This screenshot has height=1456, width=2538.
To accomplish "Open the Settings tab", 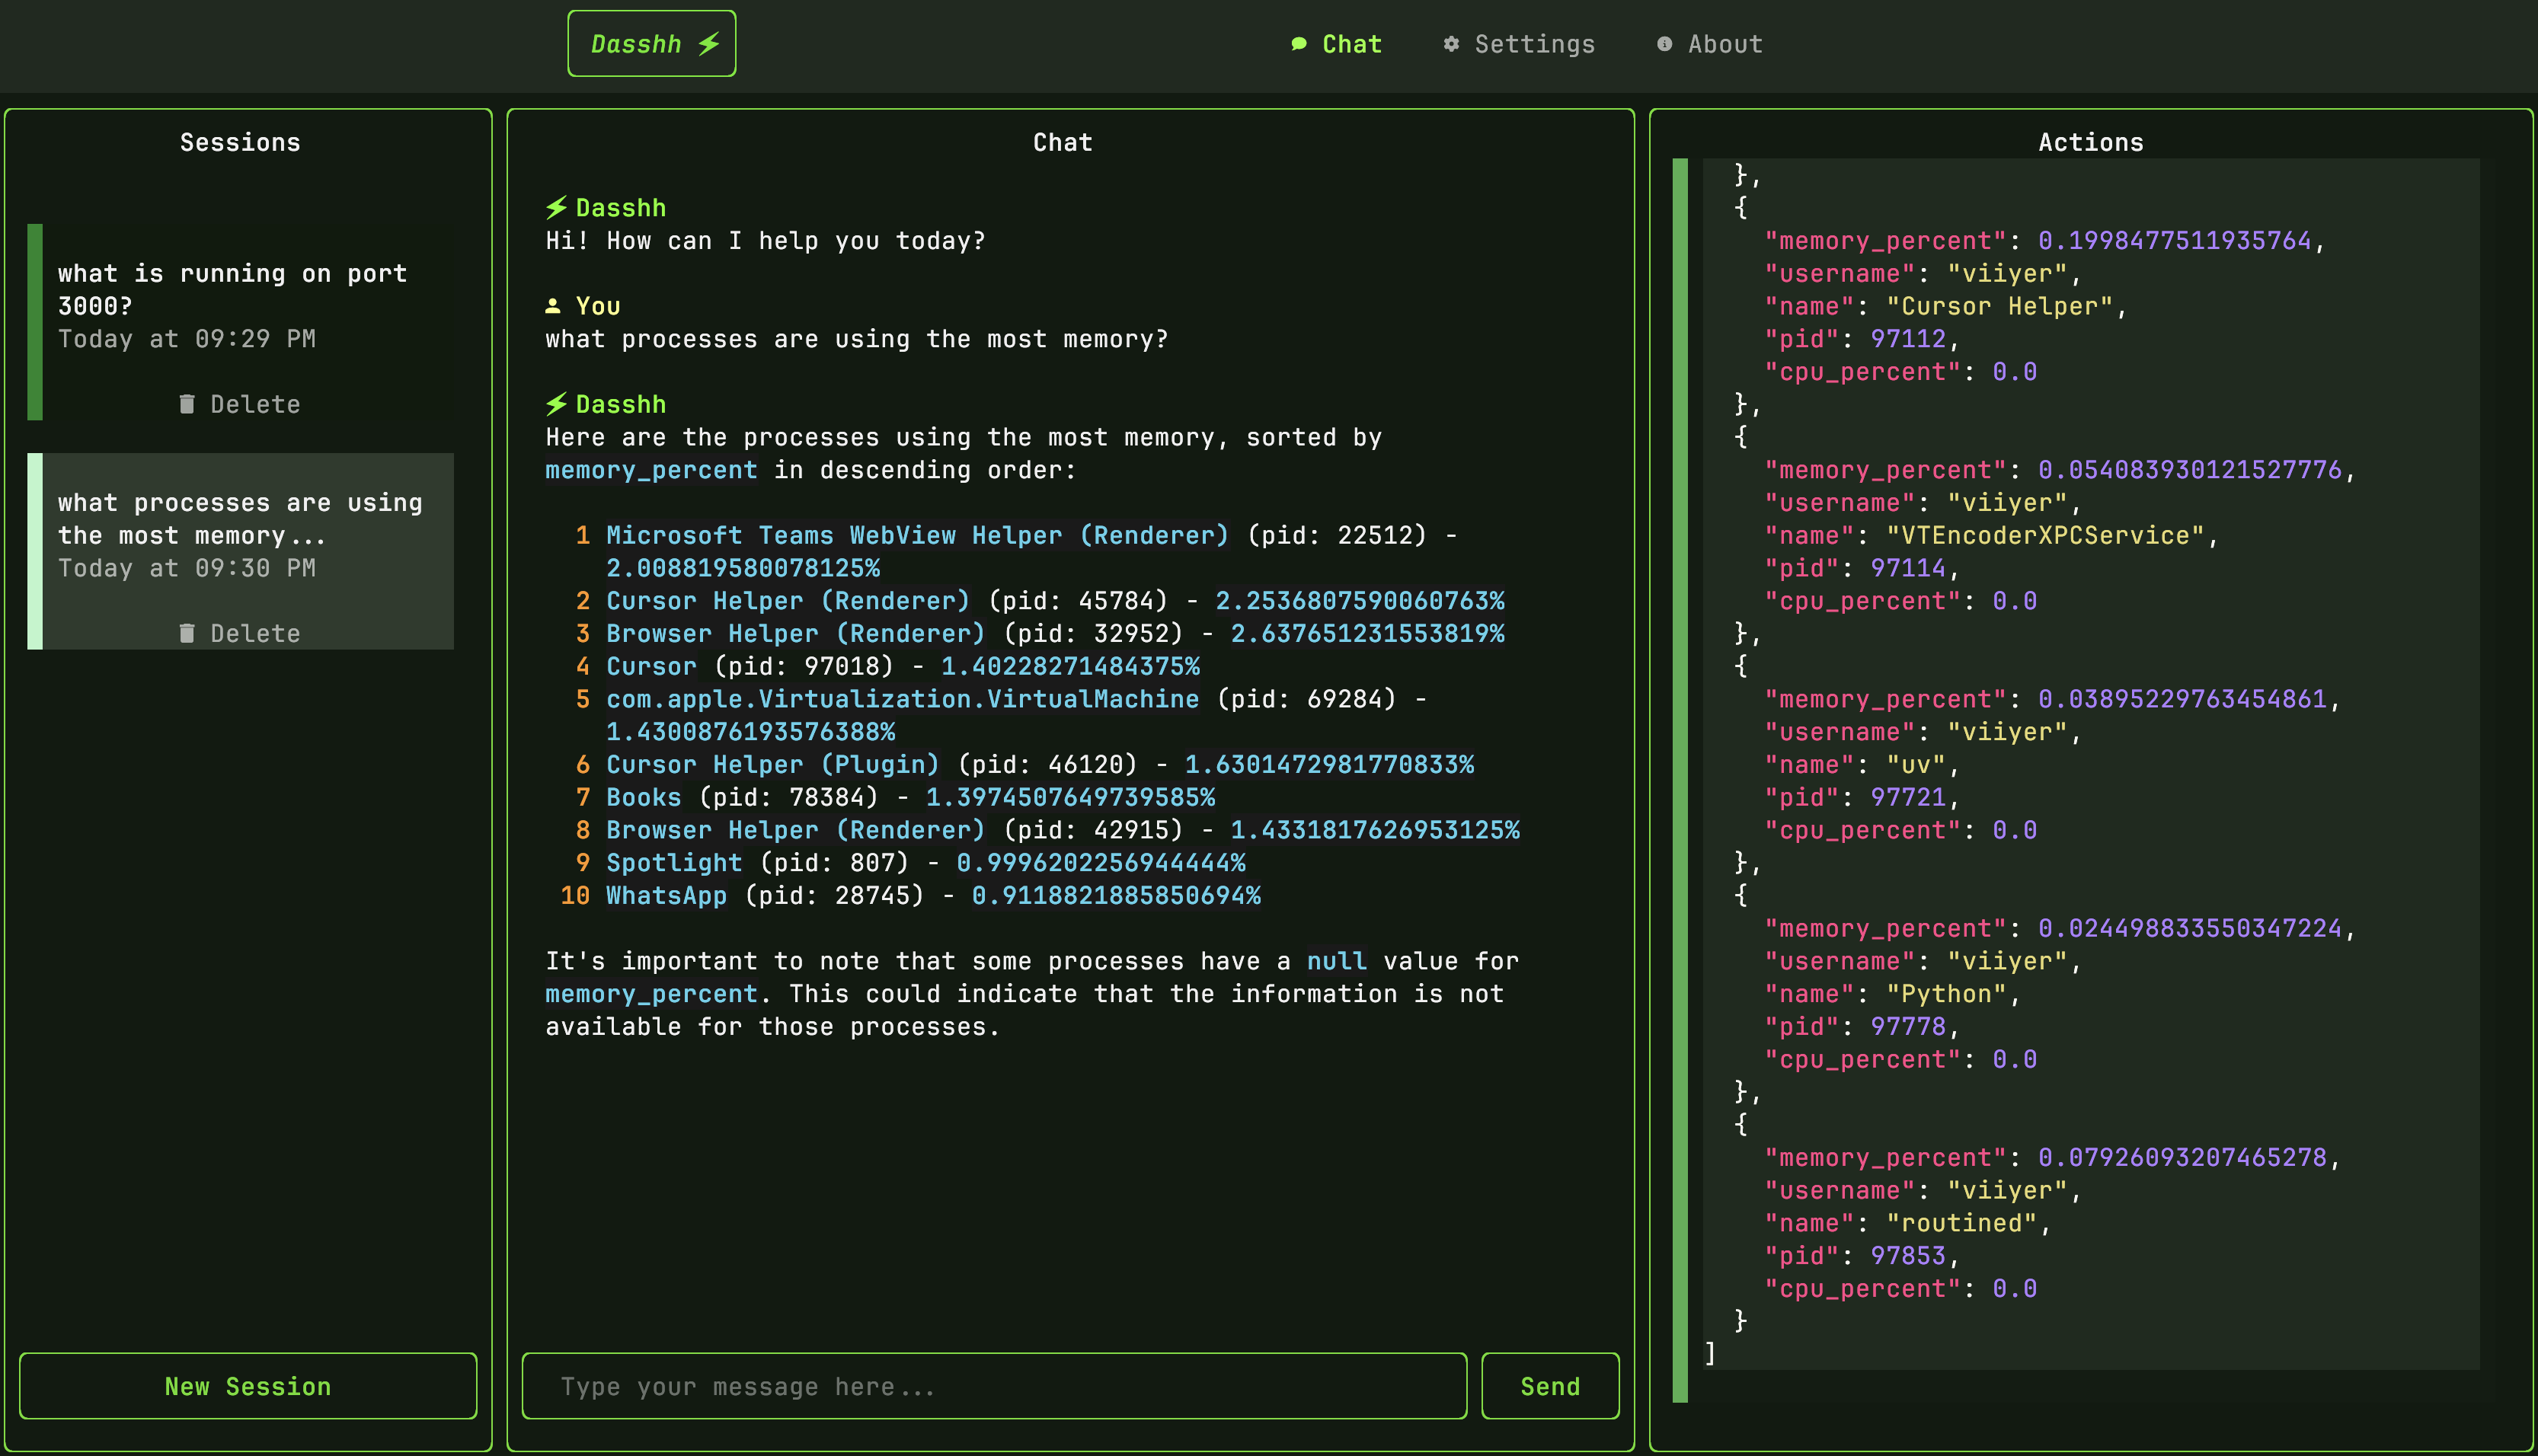I will tap(1519, 44).
